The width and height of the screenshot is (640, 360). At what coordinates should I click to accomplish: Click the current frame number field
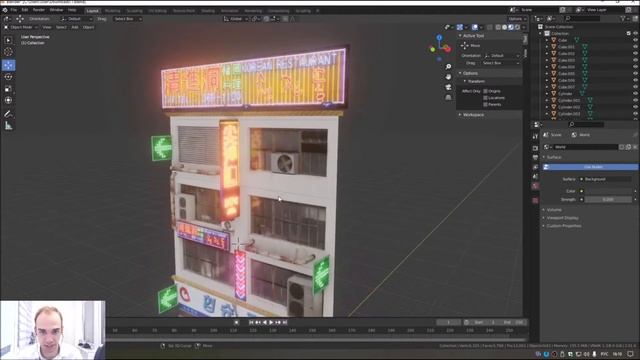(x=449, y=322)
